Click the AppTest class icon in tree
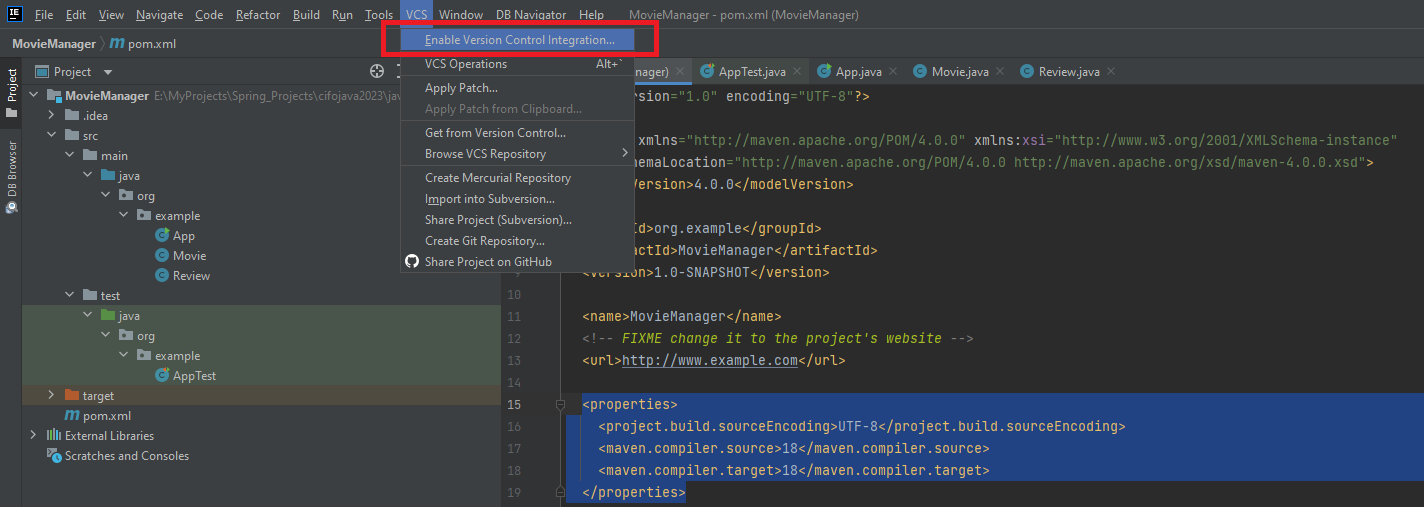The image size is (1424, 507). [162, 376]
